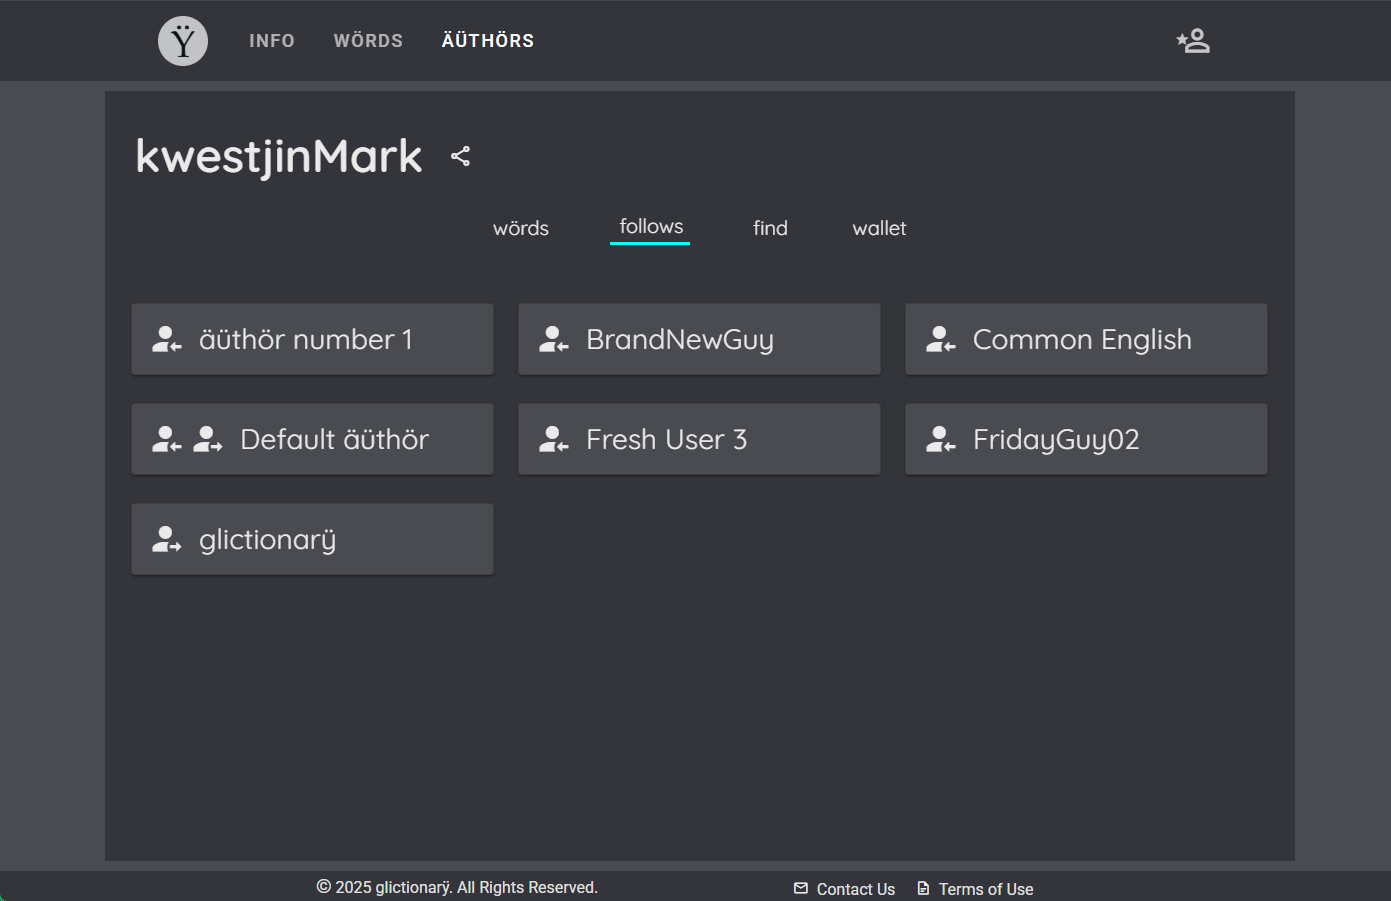Viewport: 1391px width, 901px height.
Task: Go to WÖRDS in top navigation
Action: (368, 41)
